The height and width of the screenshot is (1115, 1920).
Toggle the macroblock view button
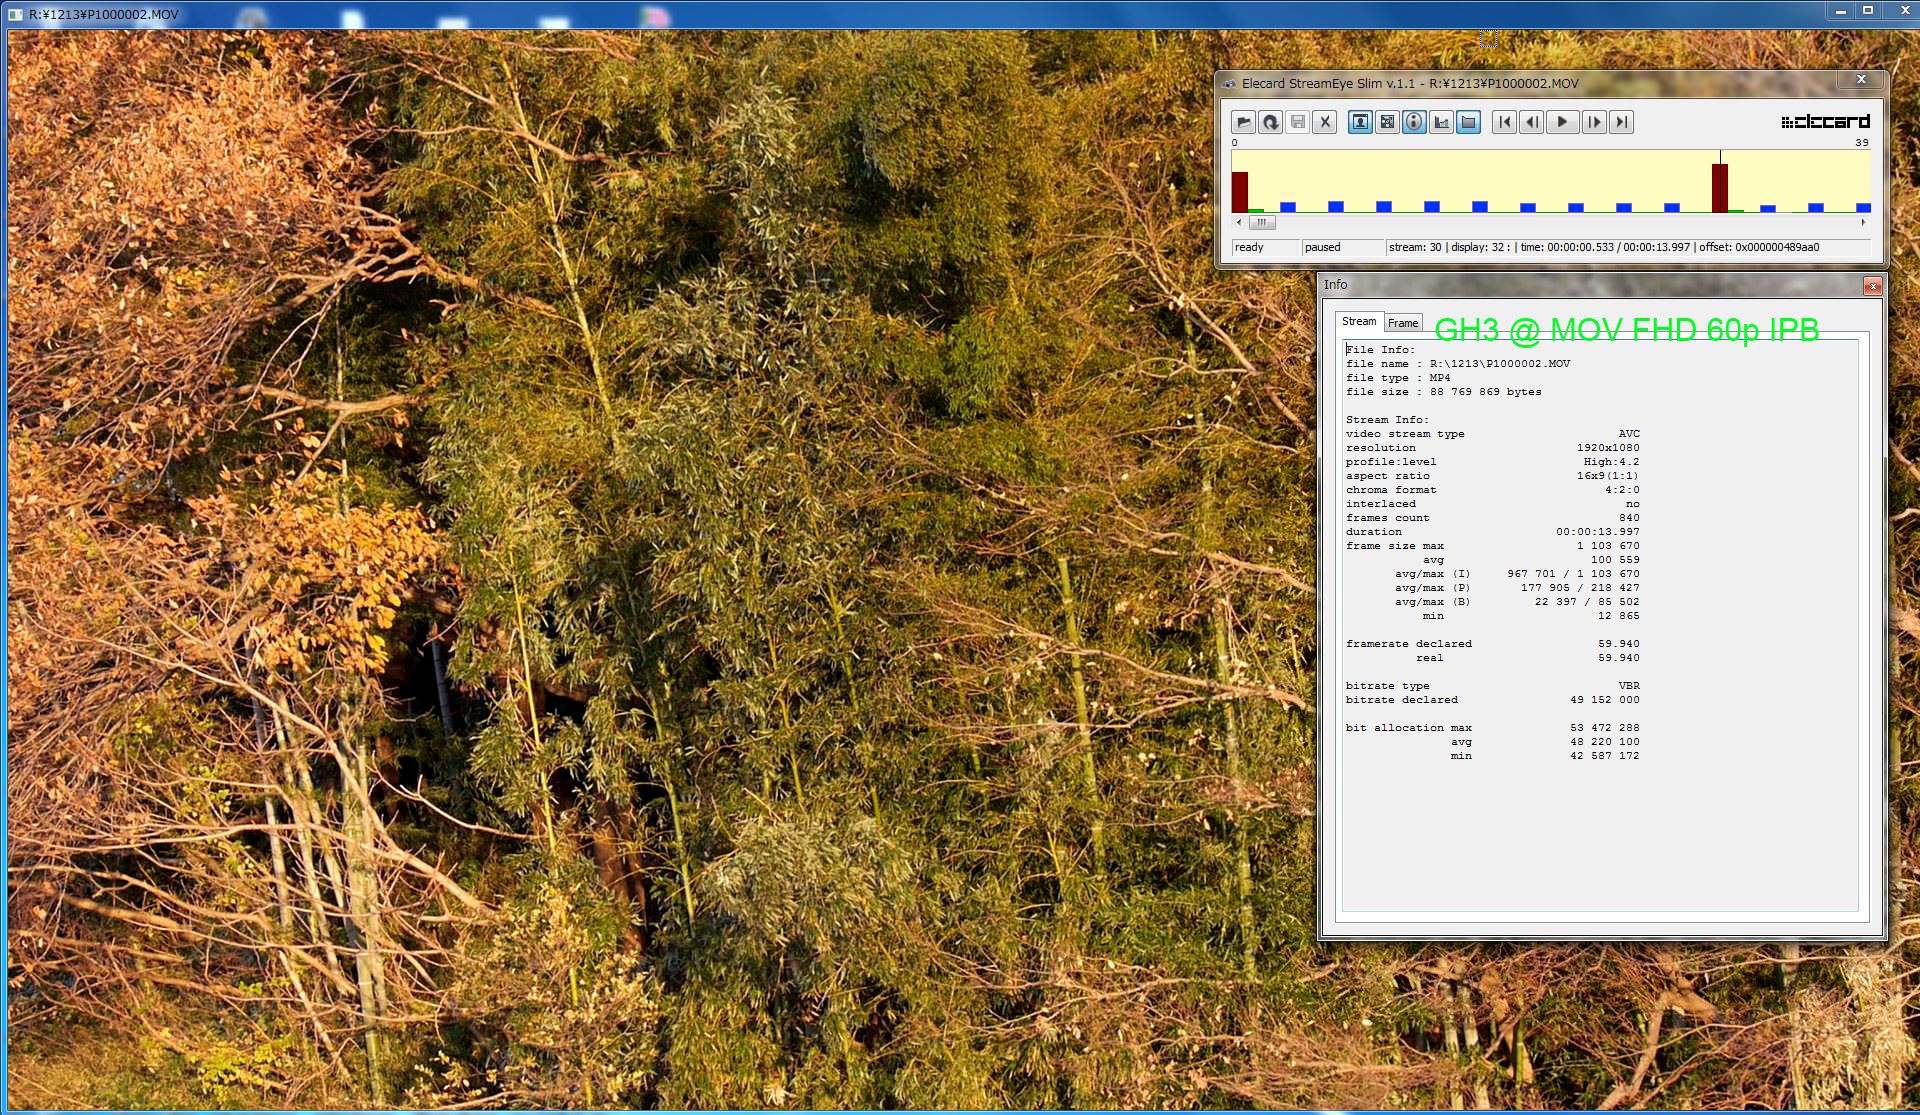(1387, 122)
